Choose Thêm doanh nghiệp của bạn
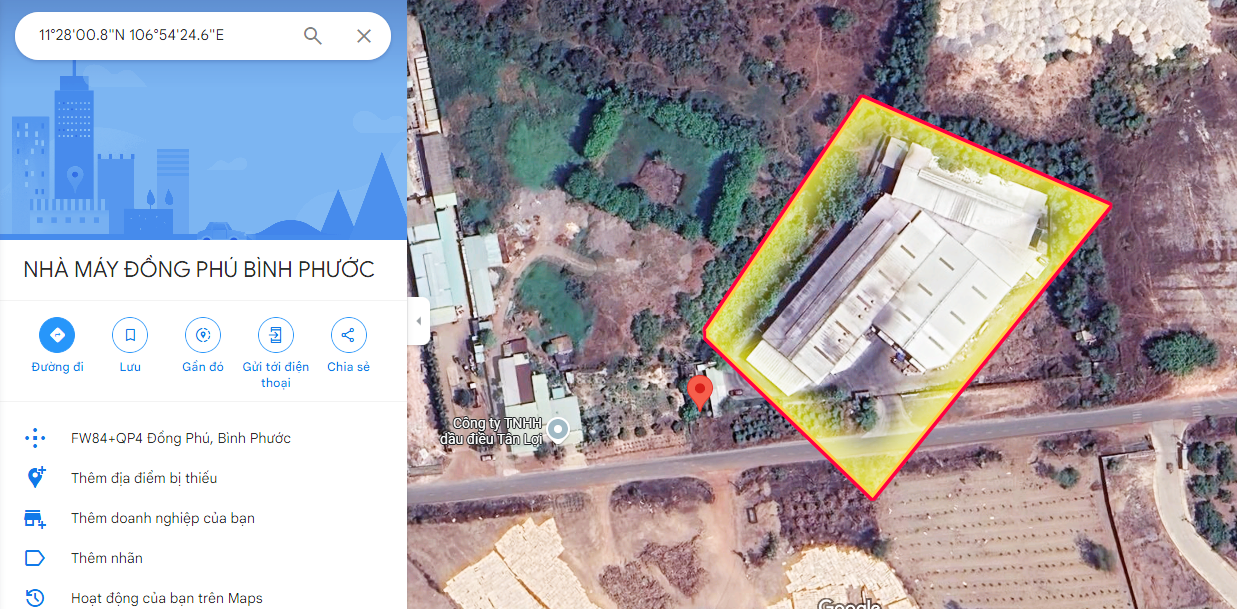Image resolution: width=1237 pixels, height=609 pixels. pyautogui.click(x=163, y=518)
